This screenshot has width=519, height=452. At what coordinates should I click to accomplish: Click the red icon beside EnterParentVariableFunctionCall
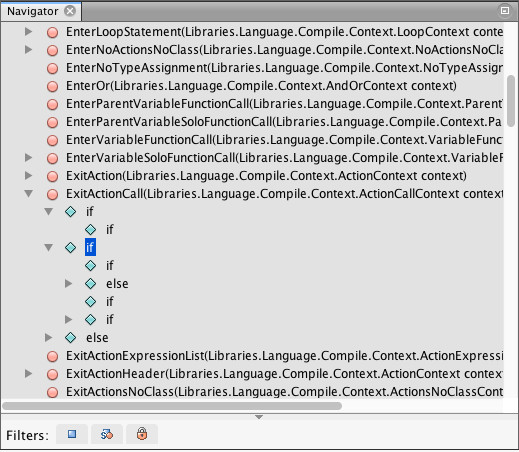pos(52,104)
